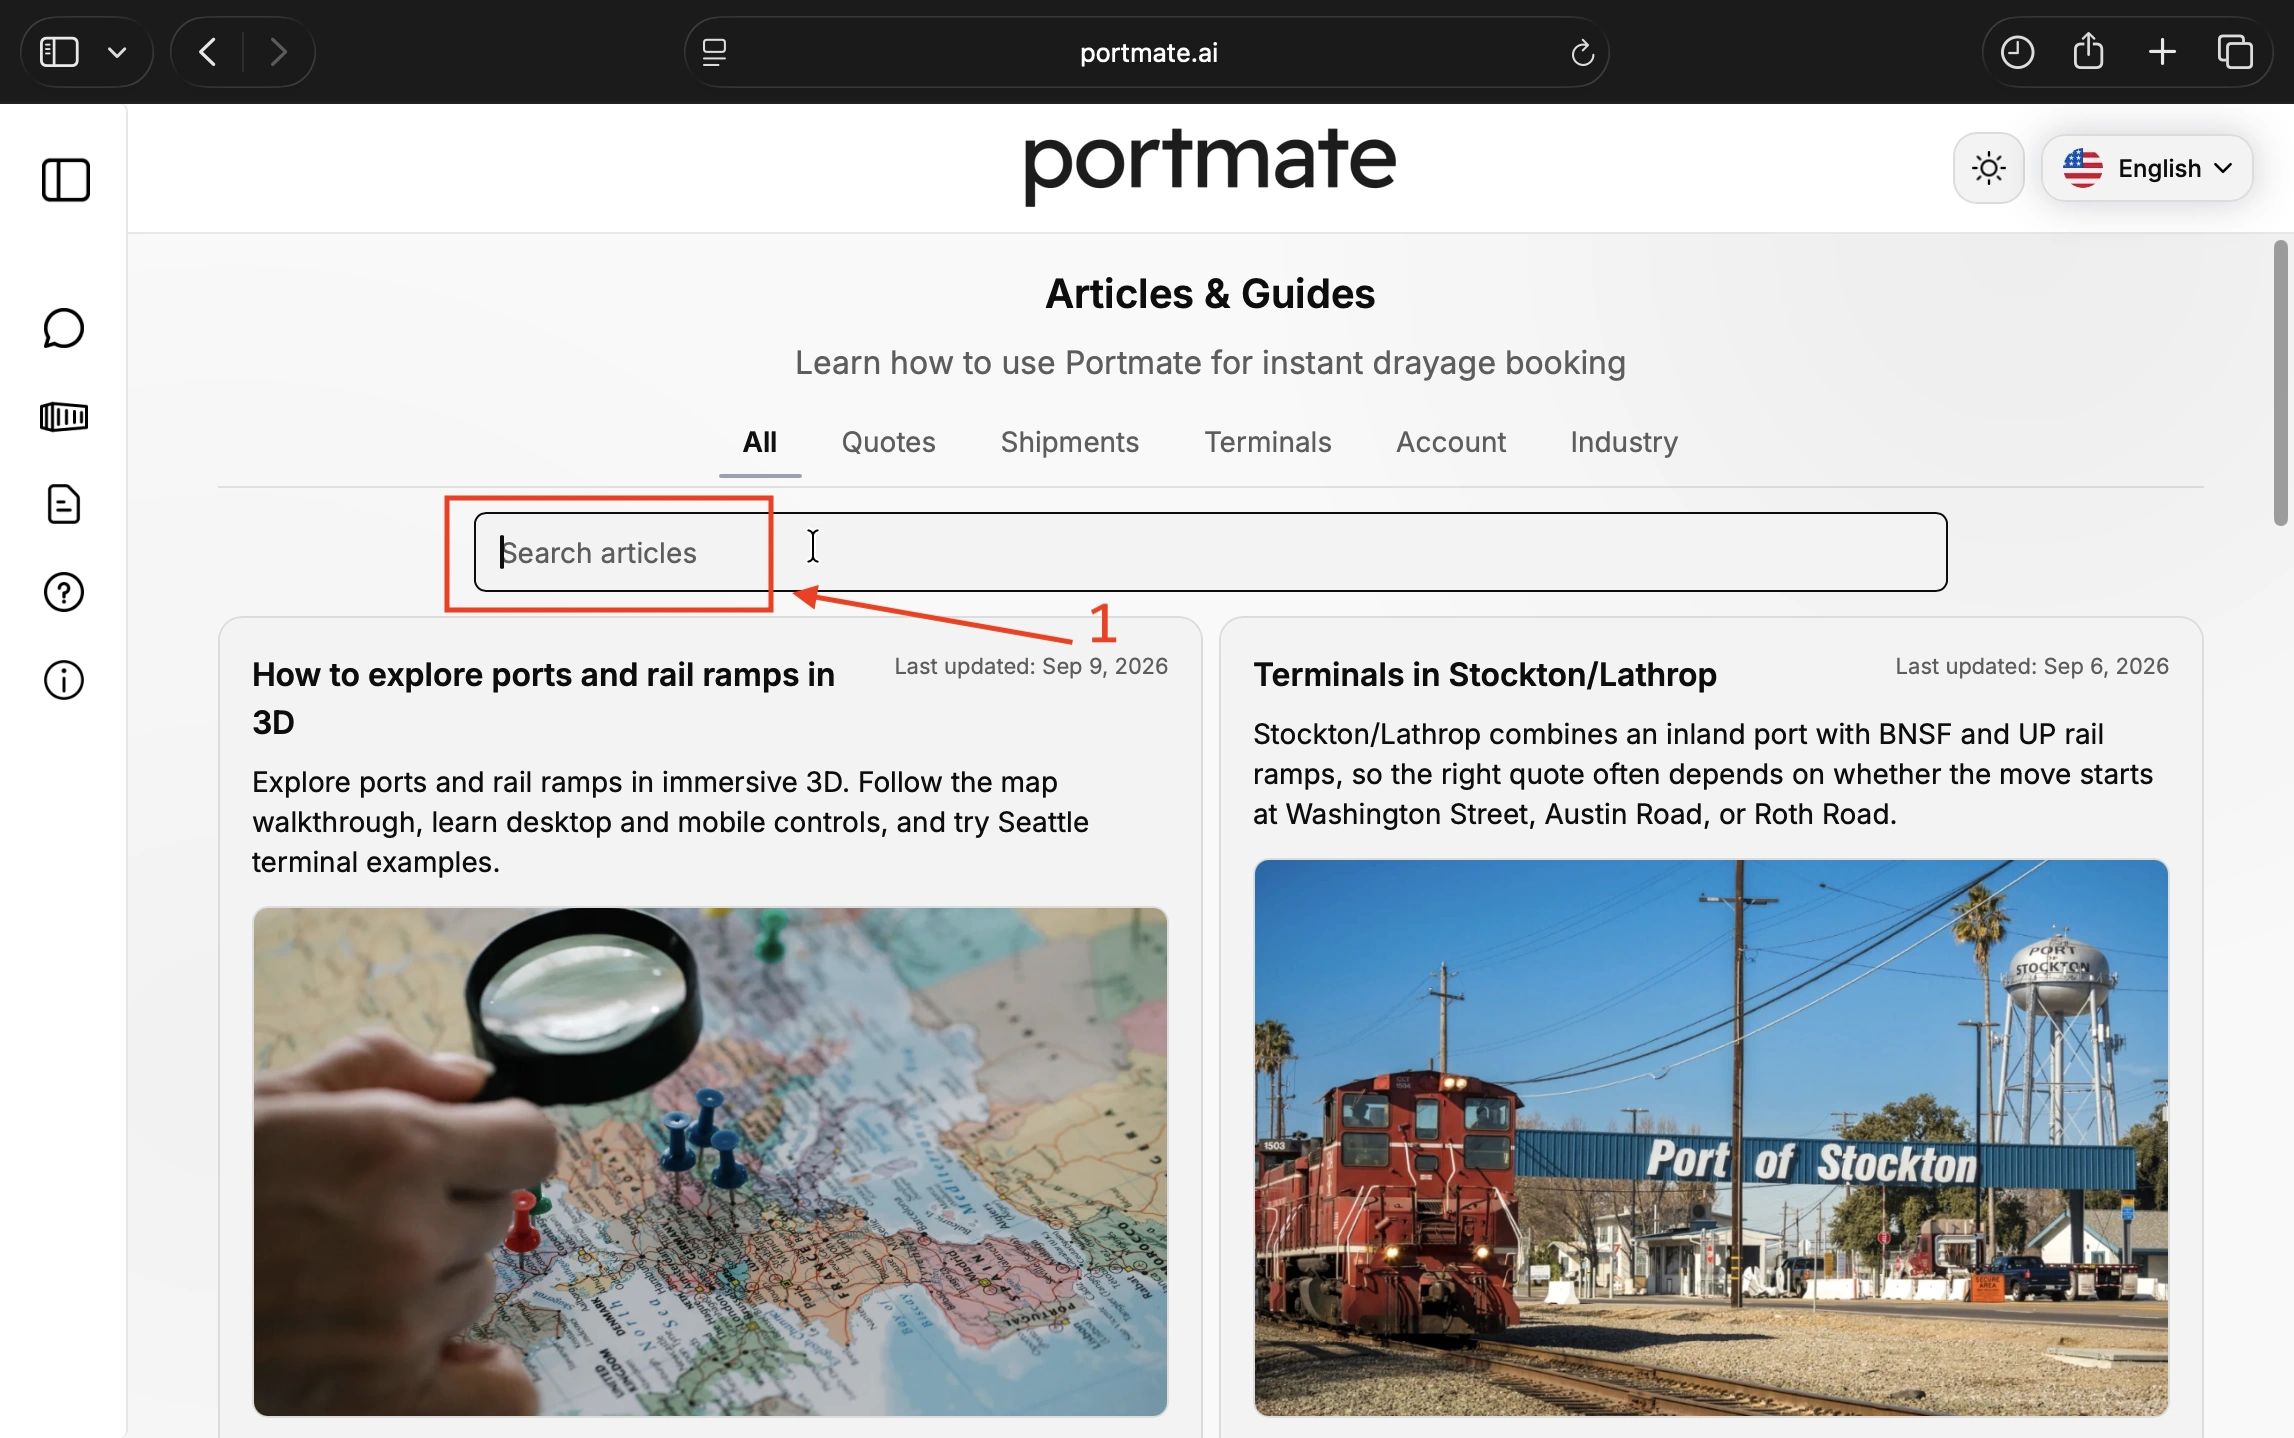The width and height of the screenshot is (2294, 1438).
Task: Open a new tab with plus icon
Action: pos(2162,52)
